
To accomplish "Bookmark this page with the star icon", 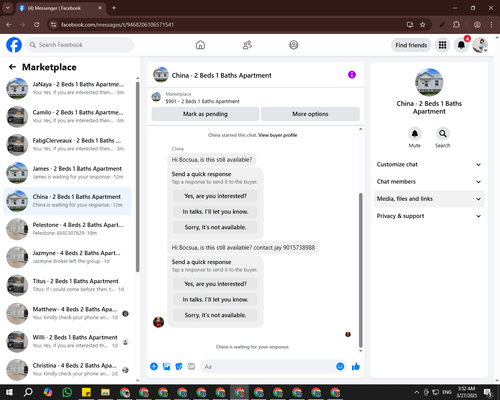I will point(423,25).
